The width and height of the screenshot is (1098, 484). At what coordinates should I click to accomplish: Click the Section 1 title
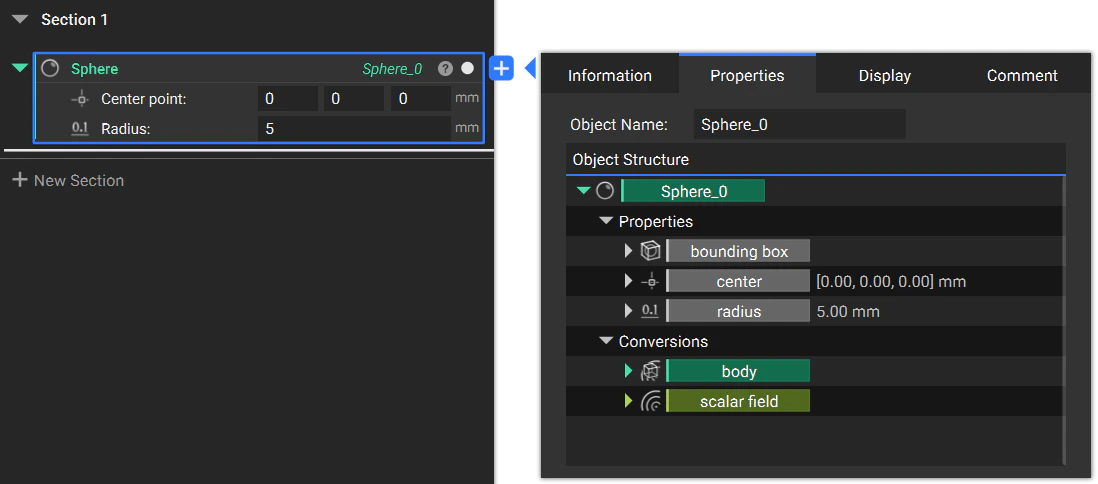[74, 20]
